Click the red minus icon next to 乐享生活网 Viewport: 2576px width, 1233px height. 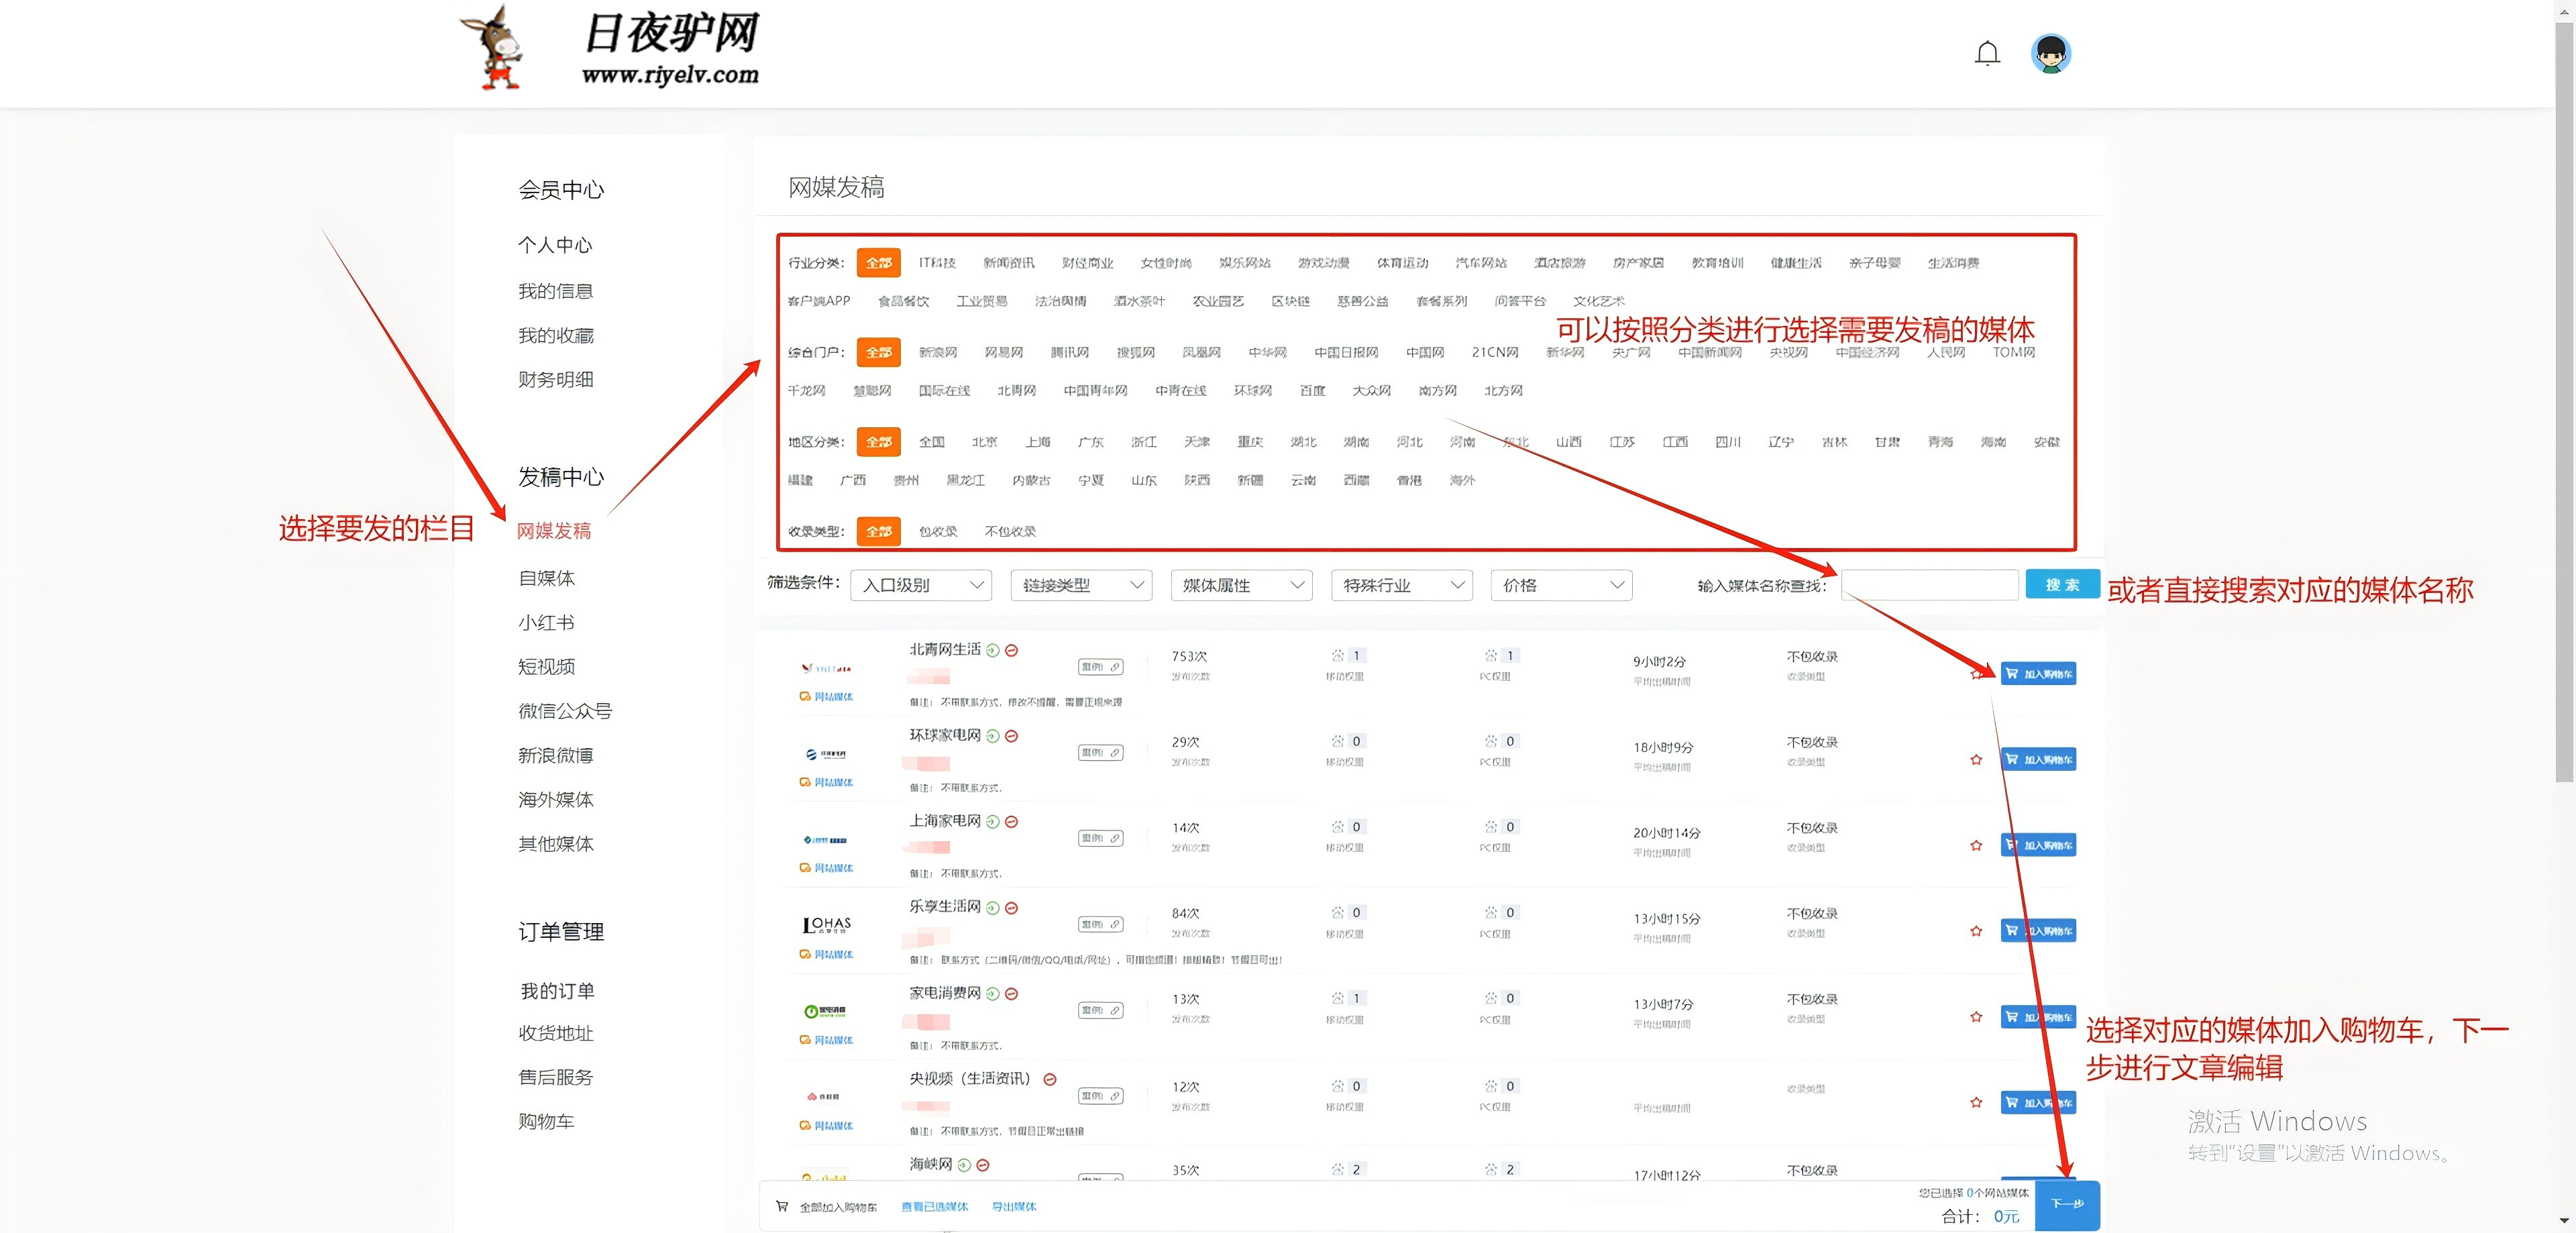[1012, 908]
